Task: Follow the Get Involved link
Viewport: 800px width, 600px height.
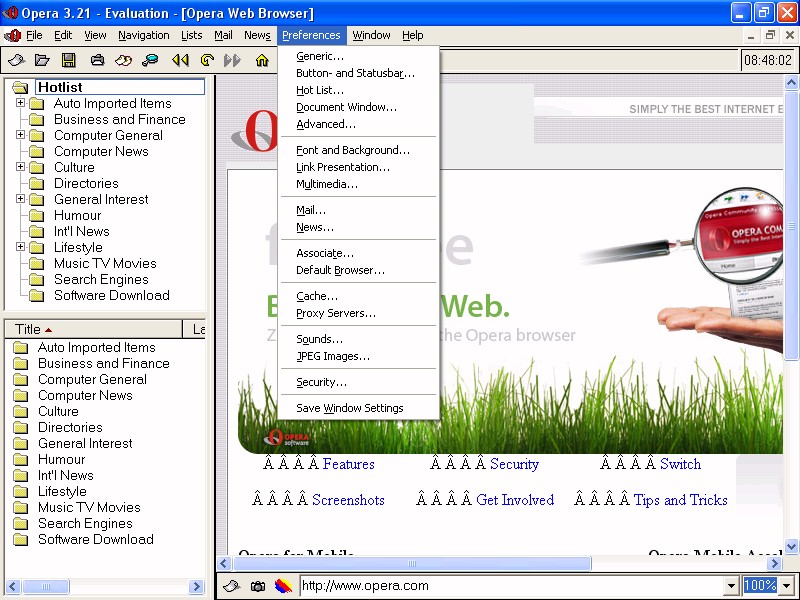Action: [x=515, y=499]
